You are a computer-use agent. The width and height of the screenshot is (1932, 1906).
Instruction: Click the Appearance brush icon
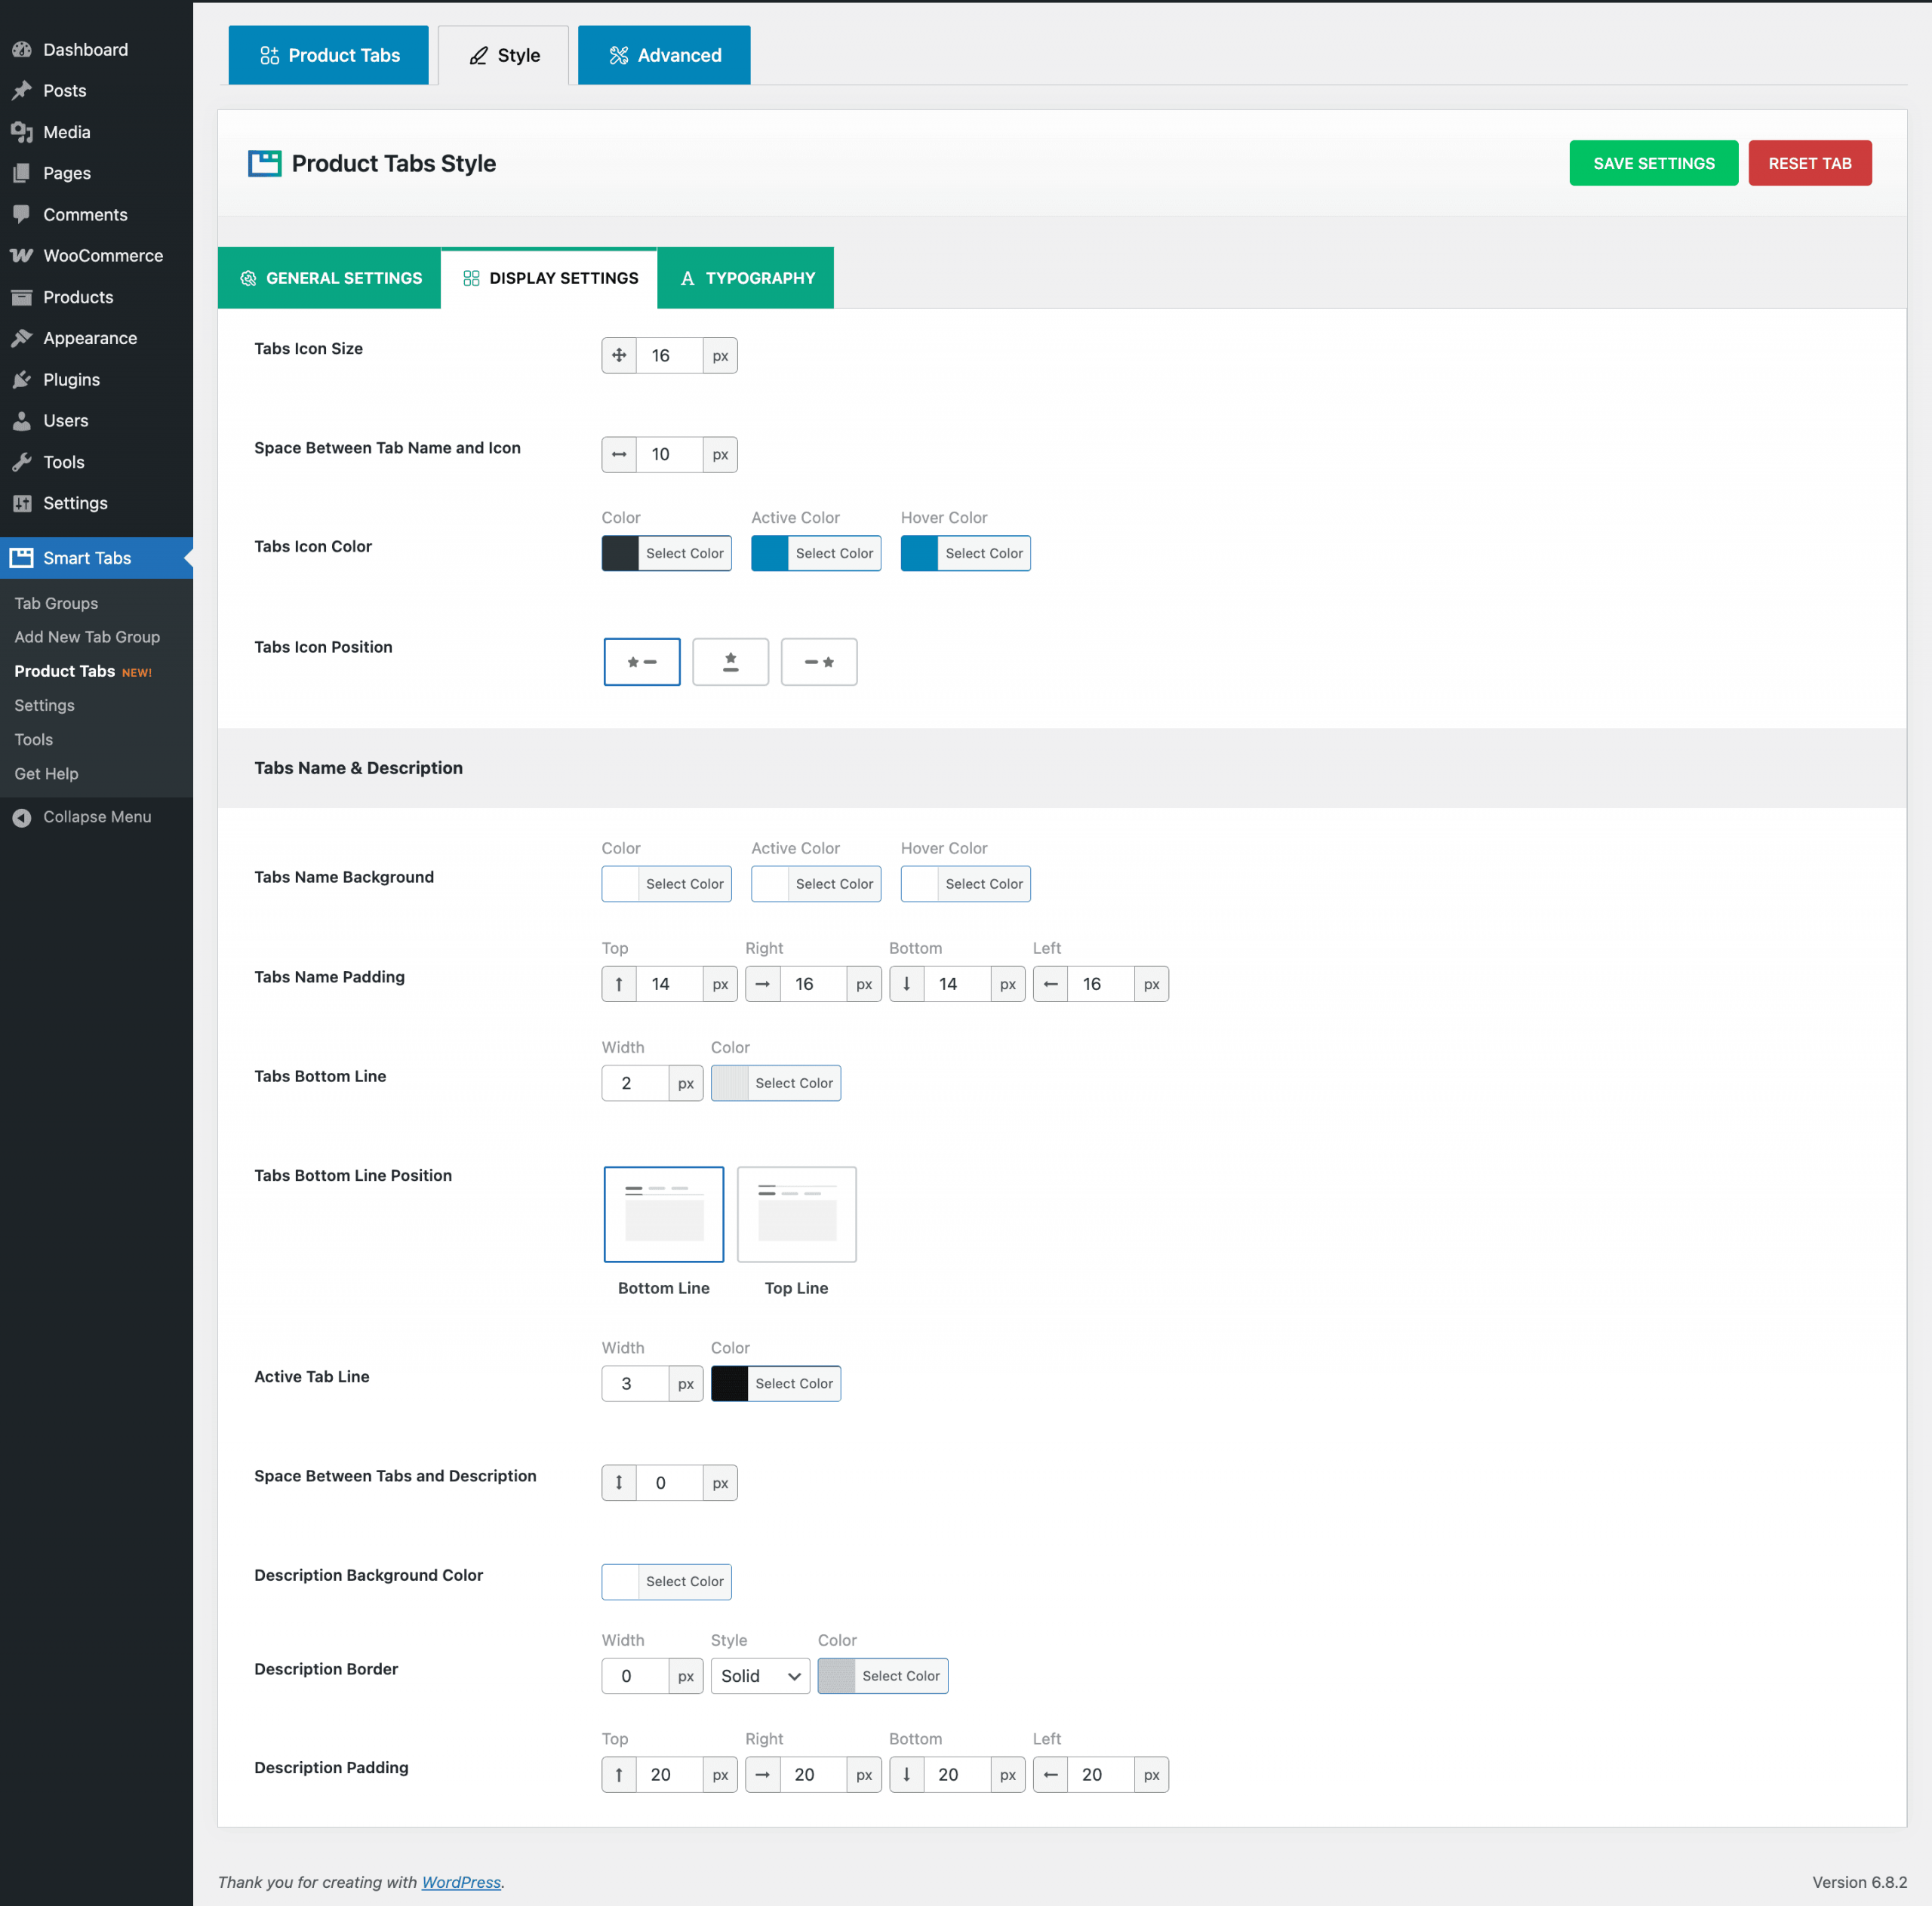point(22,338)
